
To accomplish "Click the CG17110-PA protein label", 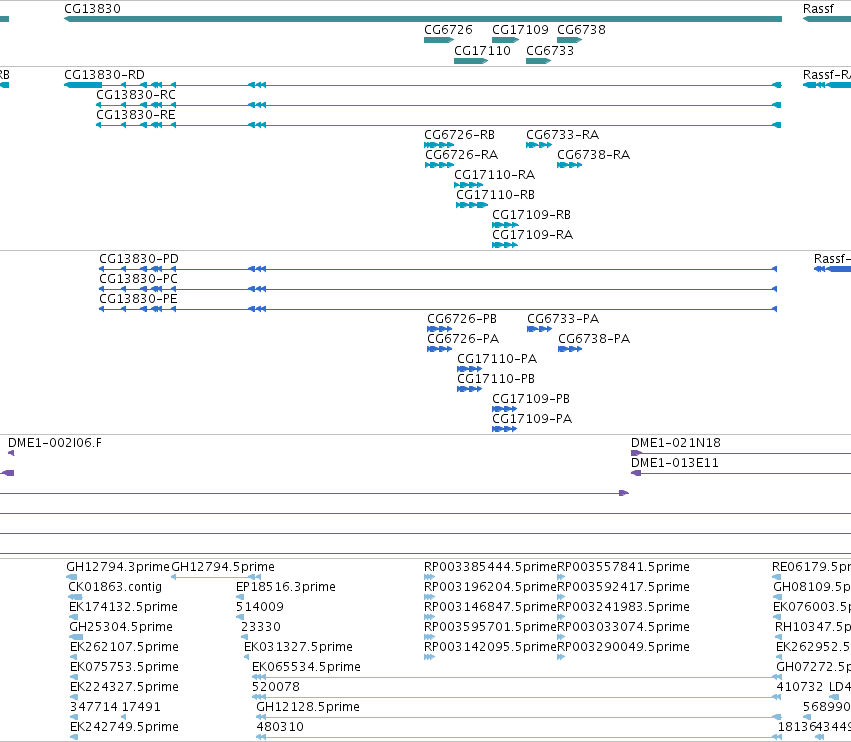I will pyautogui.click(x=497, y=359).
